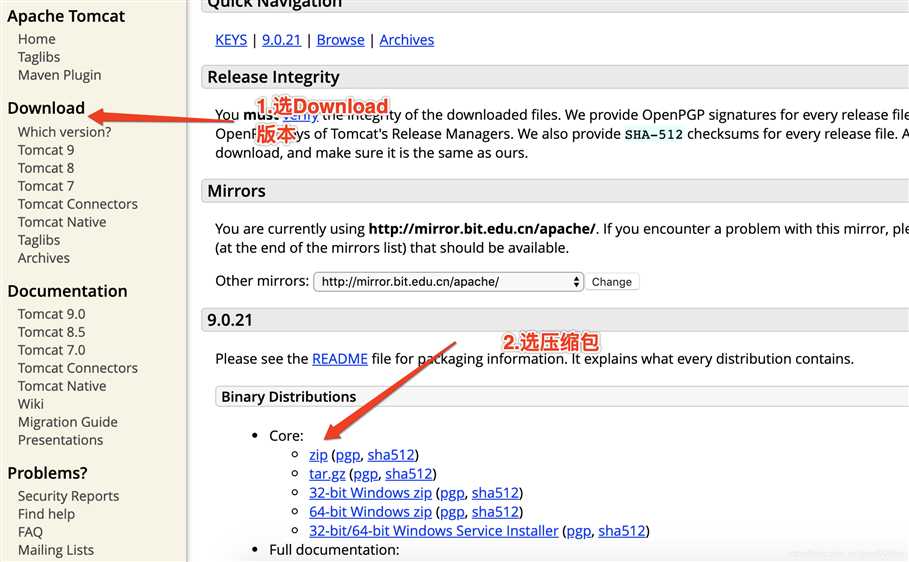Screen dimensions: 909x562
Task: Open pgp for Windows Service Installer
Action: point(579,531)
